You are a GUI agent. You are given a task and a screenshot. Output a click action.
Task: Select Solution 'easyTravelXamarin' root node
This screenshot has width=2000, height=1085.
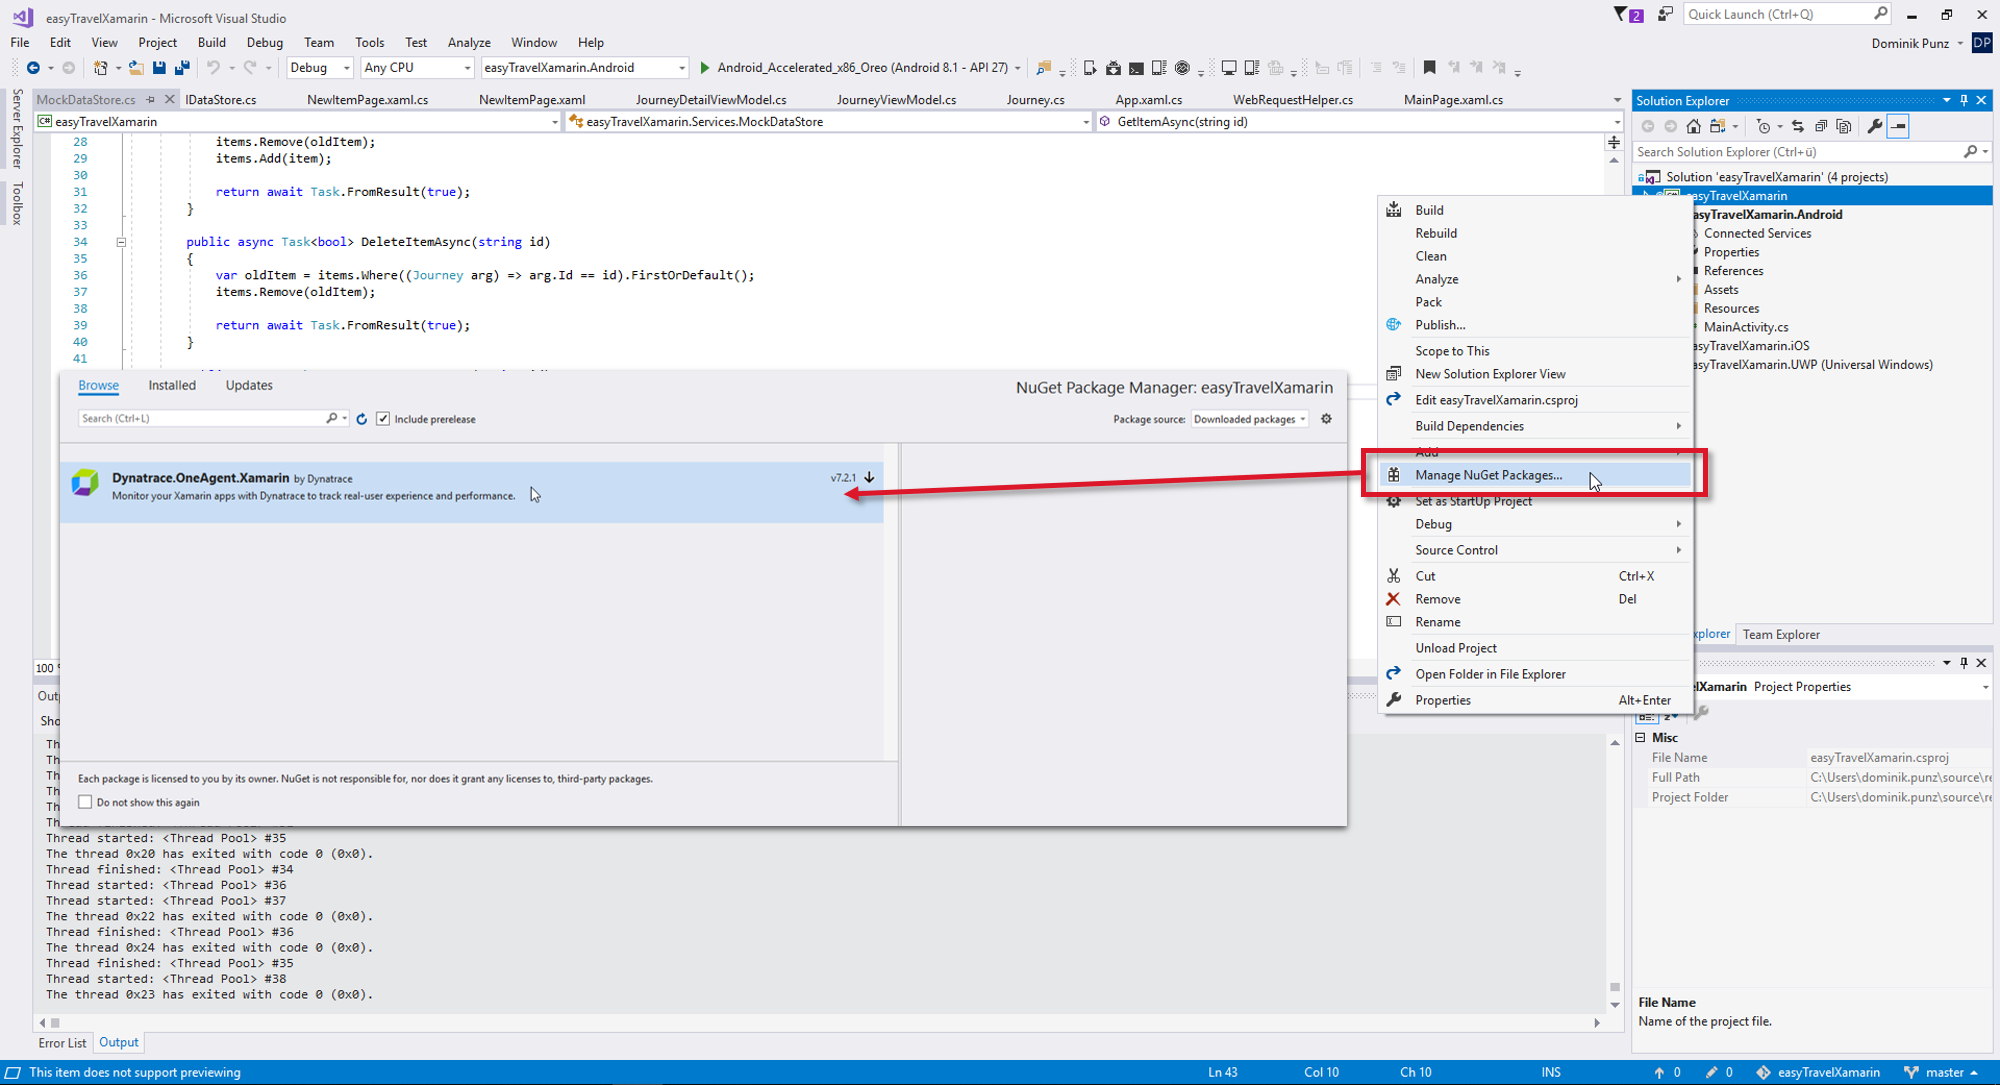click(1776, 177)
